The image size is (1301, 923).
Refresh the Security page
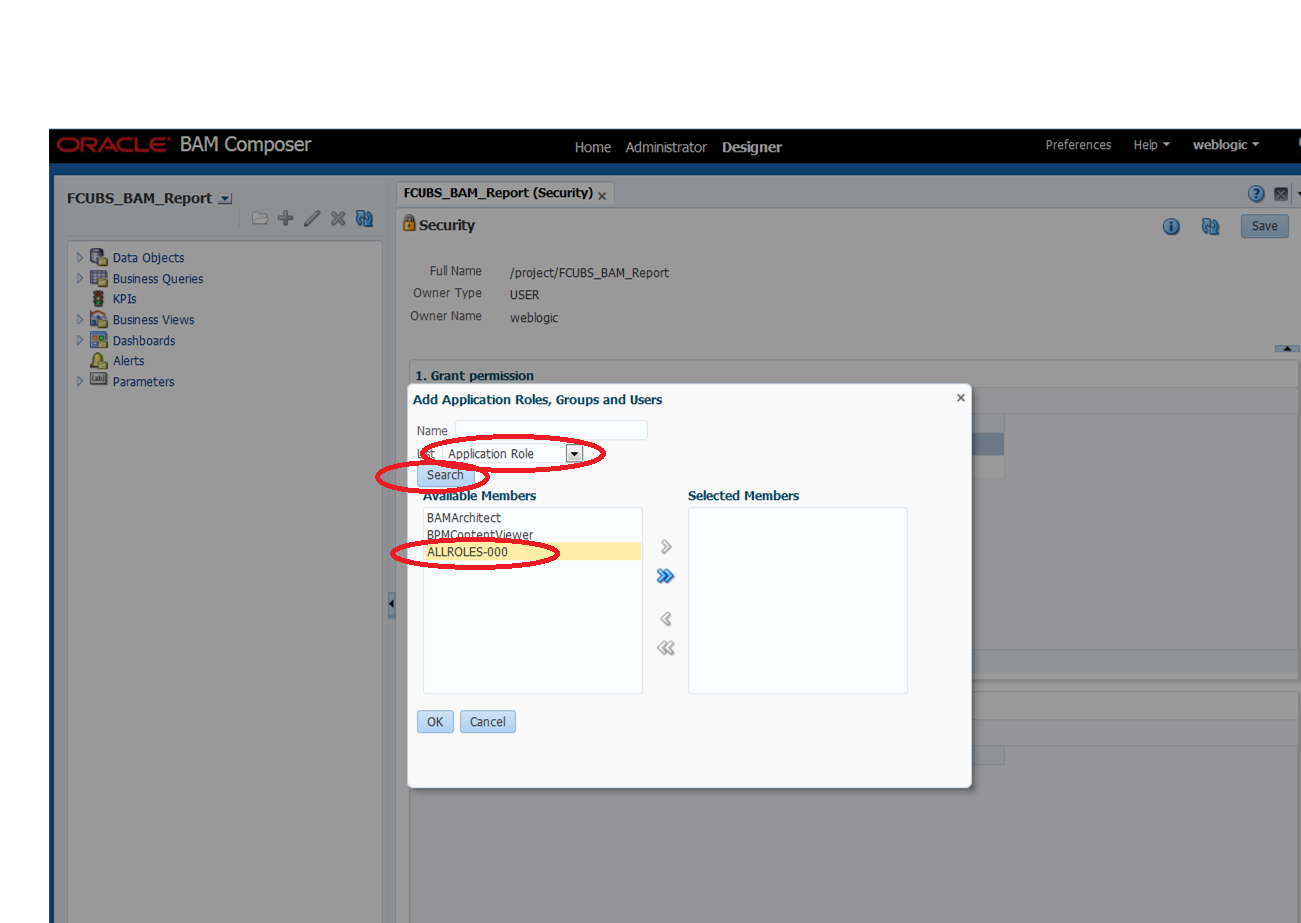coord(1211,227)
